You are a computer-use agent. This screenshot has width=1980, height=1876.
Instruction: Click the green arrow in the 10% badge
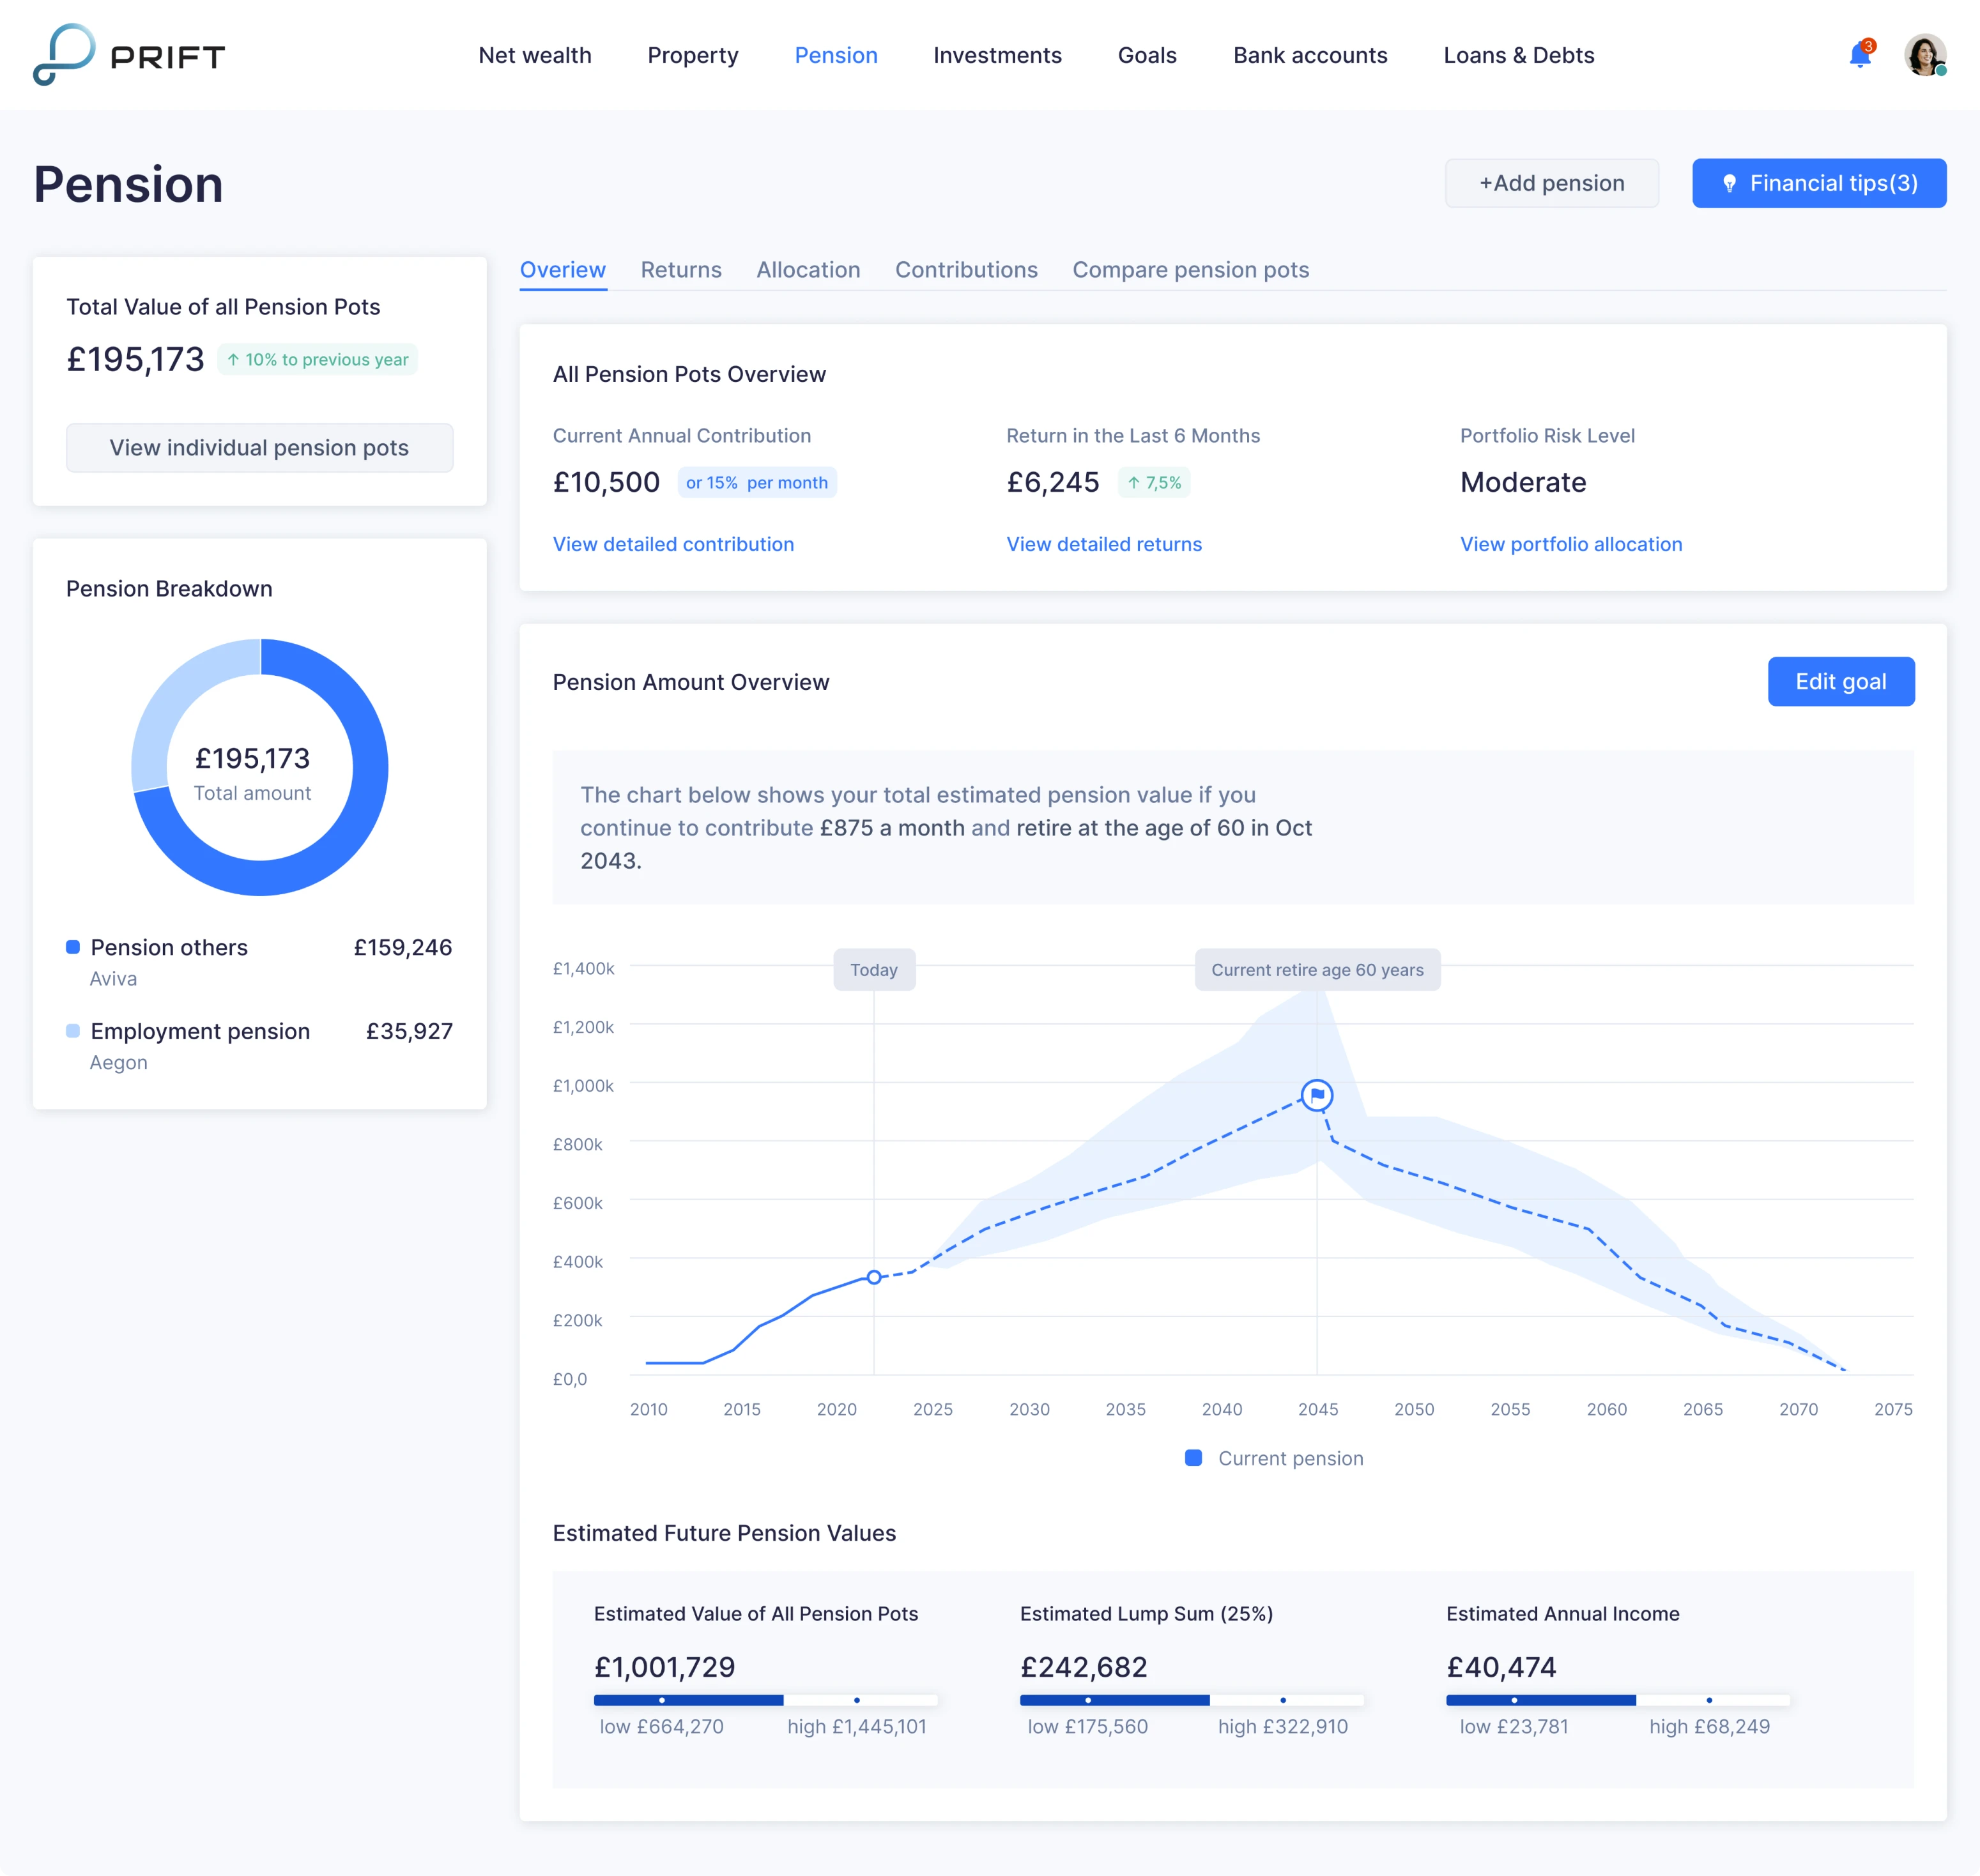pos(235,359)
